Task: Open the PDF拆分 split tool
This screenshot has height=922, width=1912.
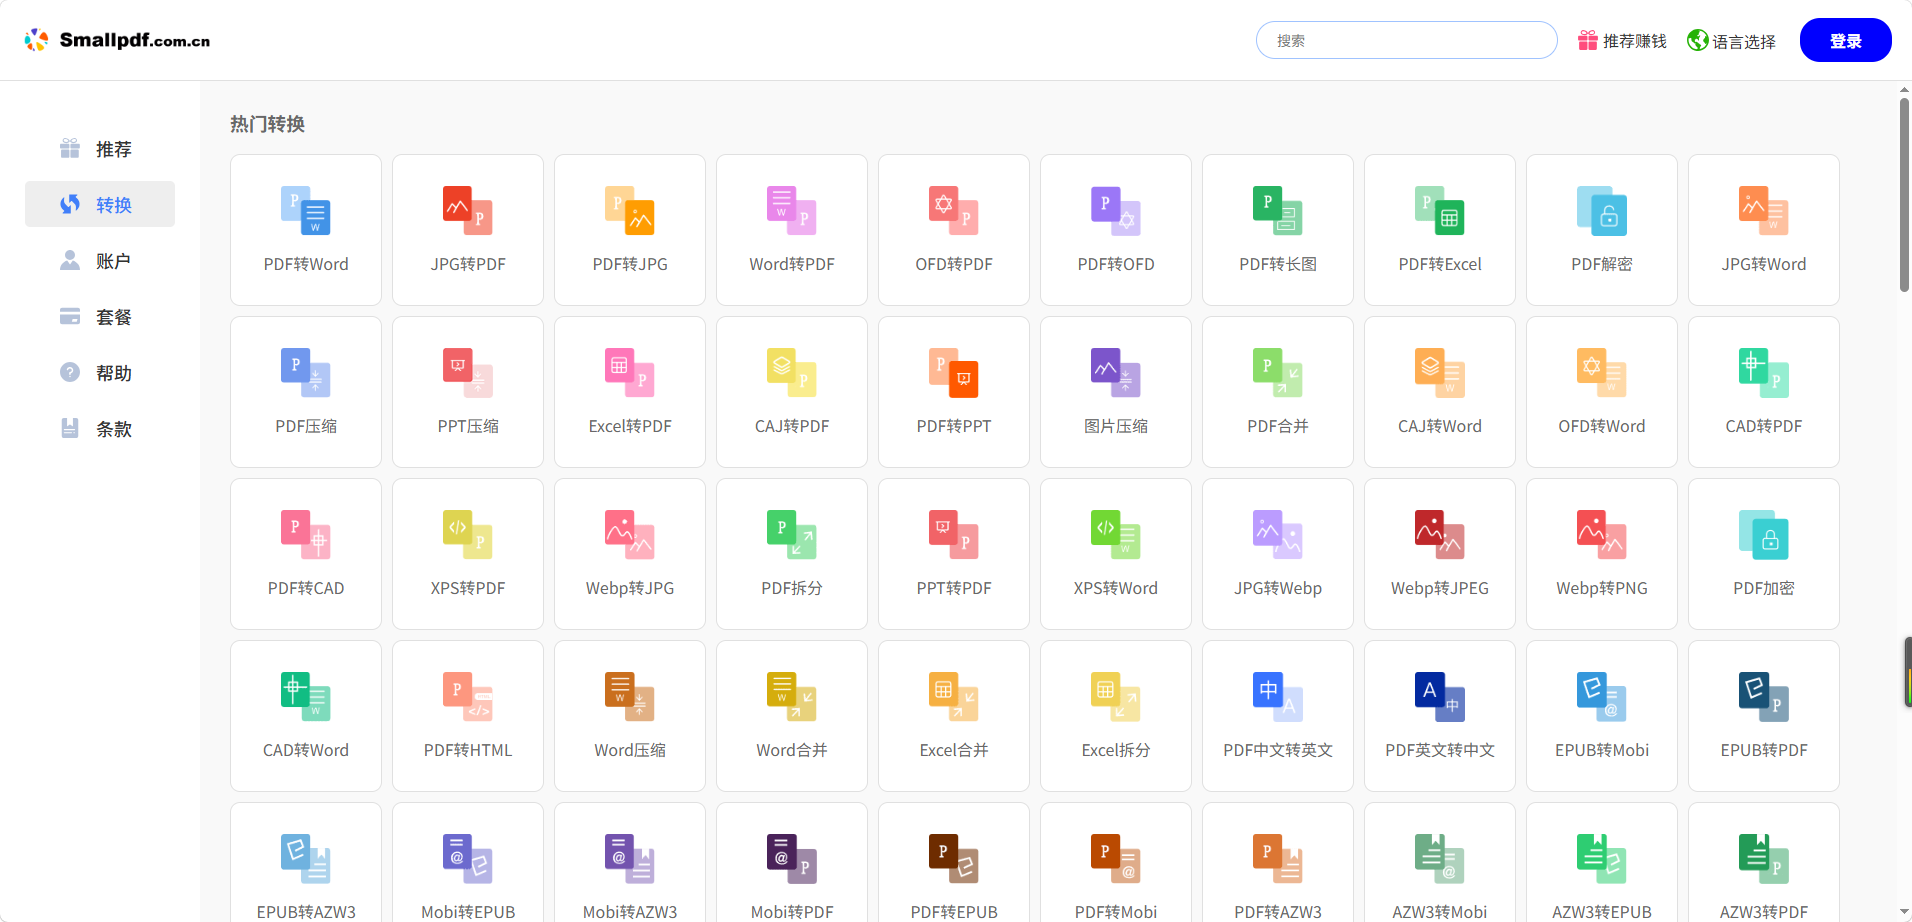Action: 791,554
